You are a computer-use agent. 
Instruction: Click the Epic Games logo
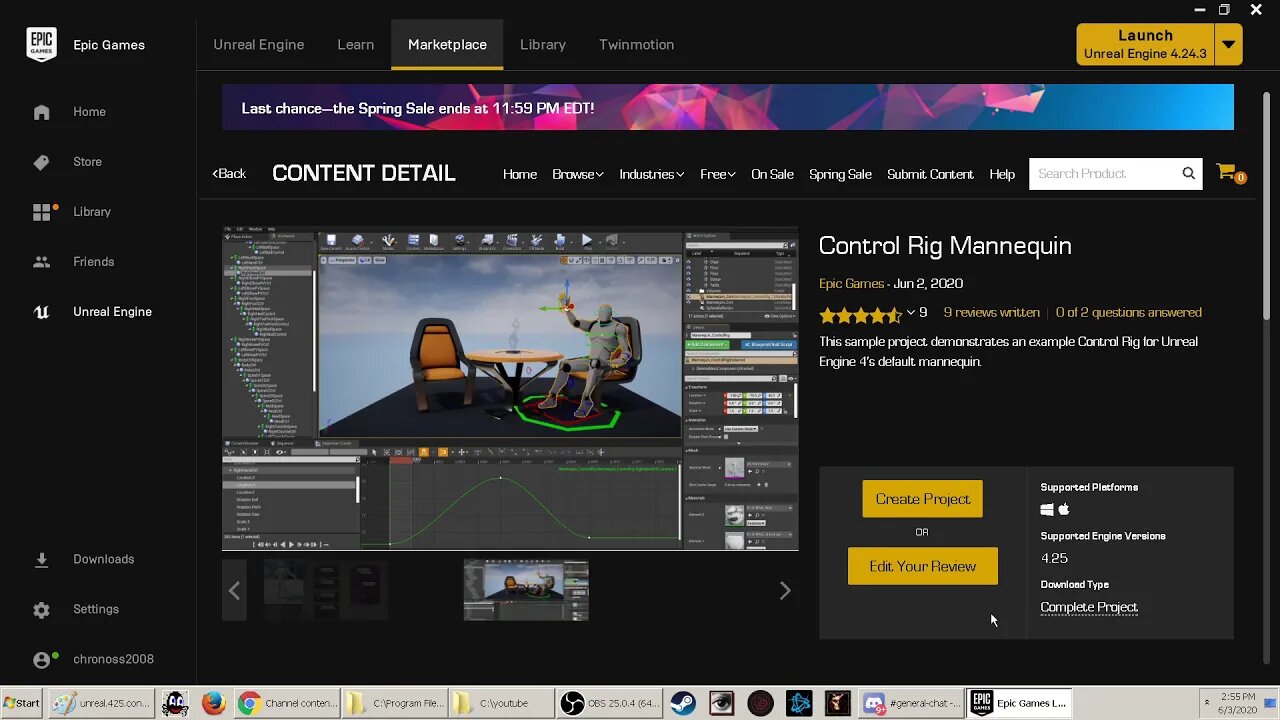tap(41, 45)
